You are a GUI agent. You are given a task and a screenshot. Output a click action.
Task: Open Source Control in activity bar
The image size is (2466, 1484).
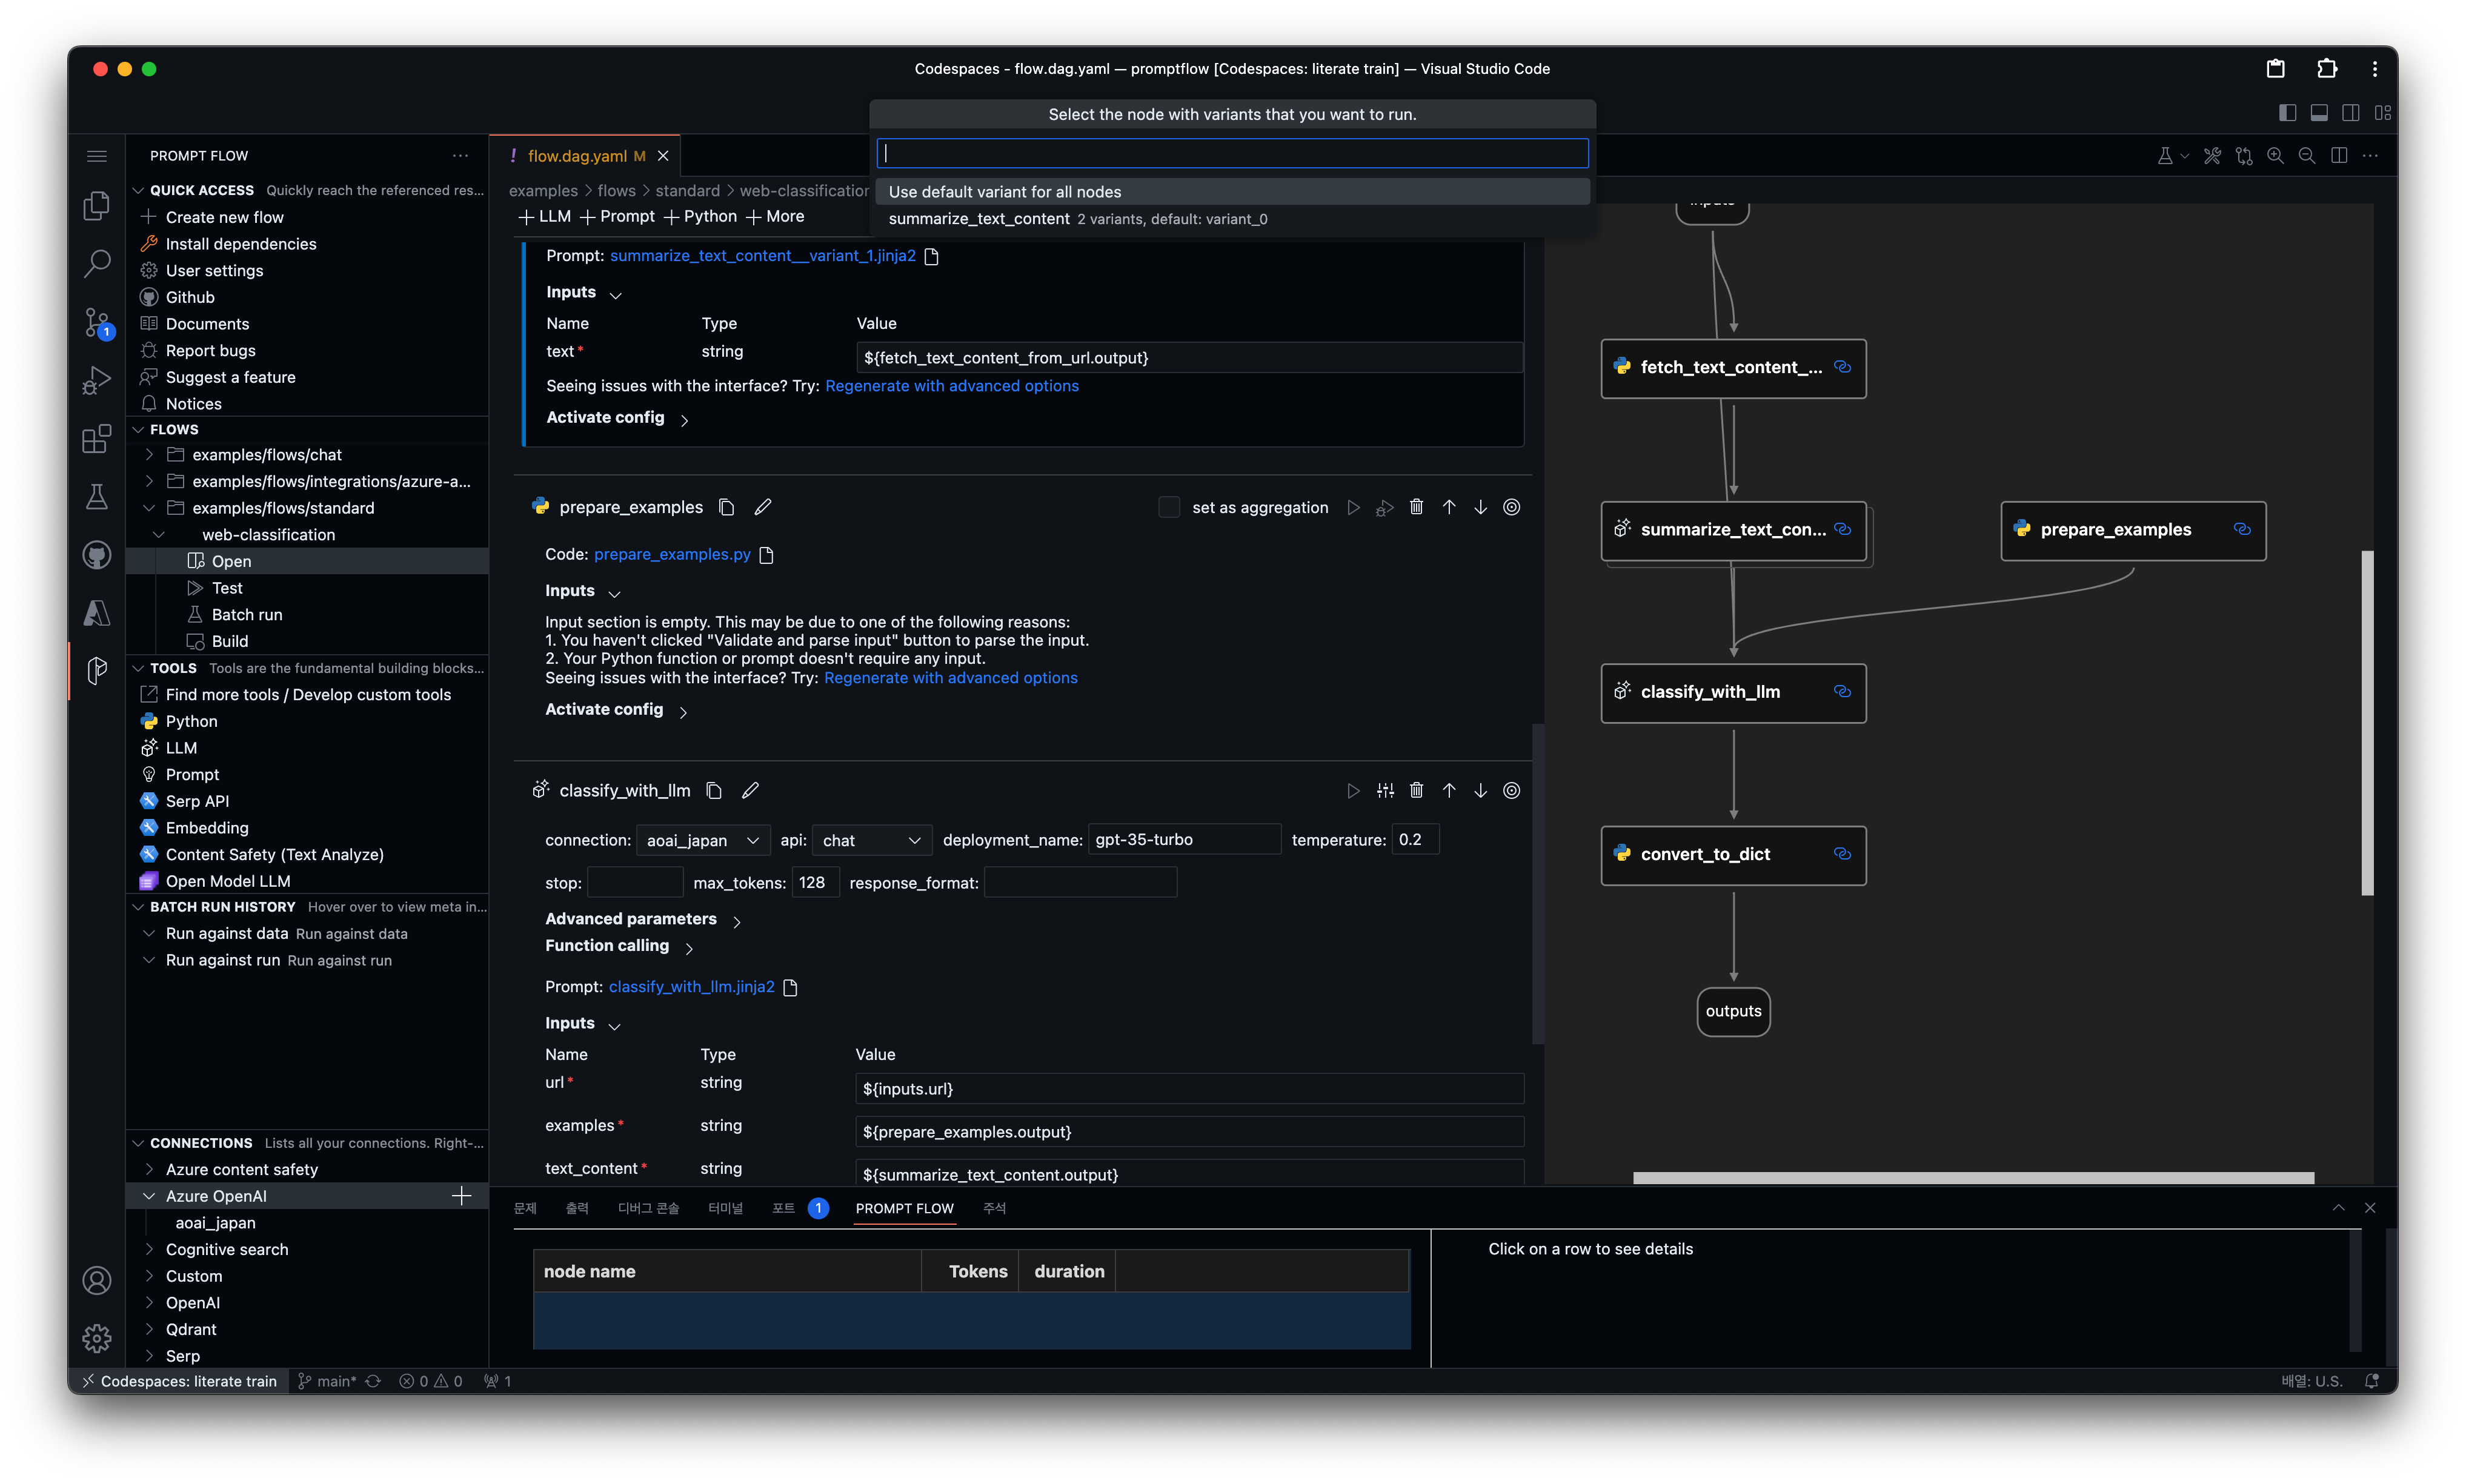(96, 322)
